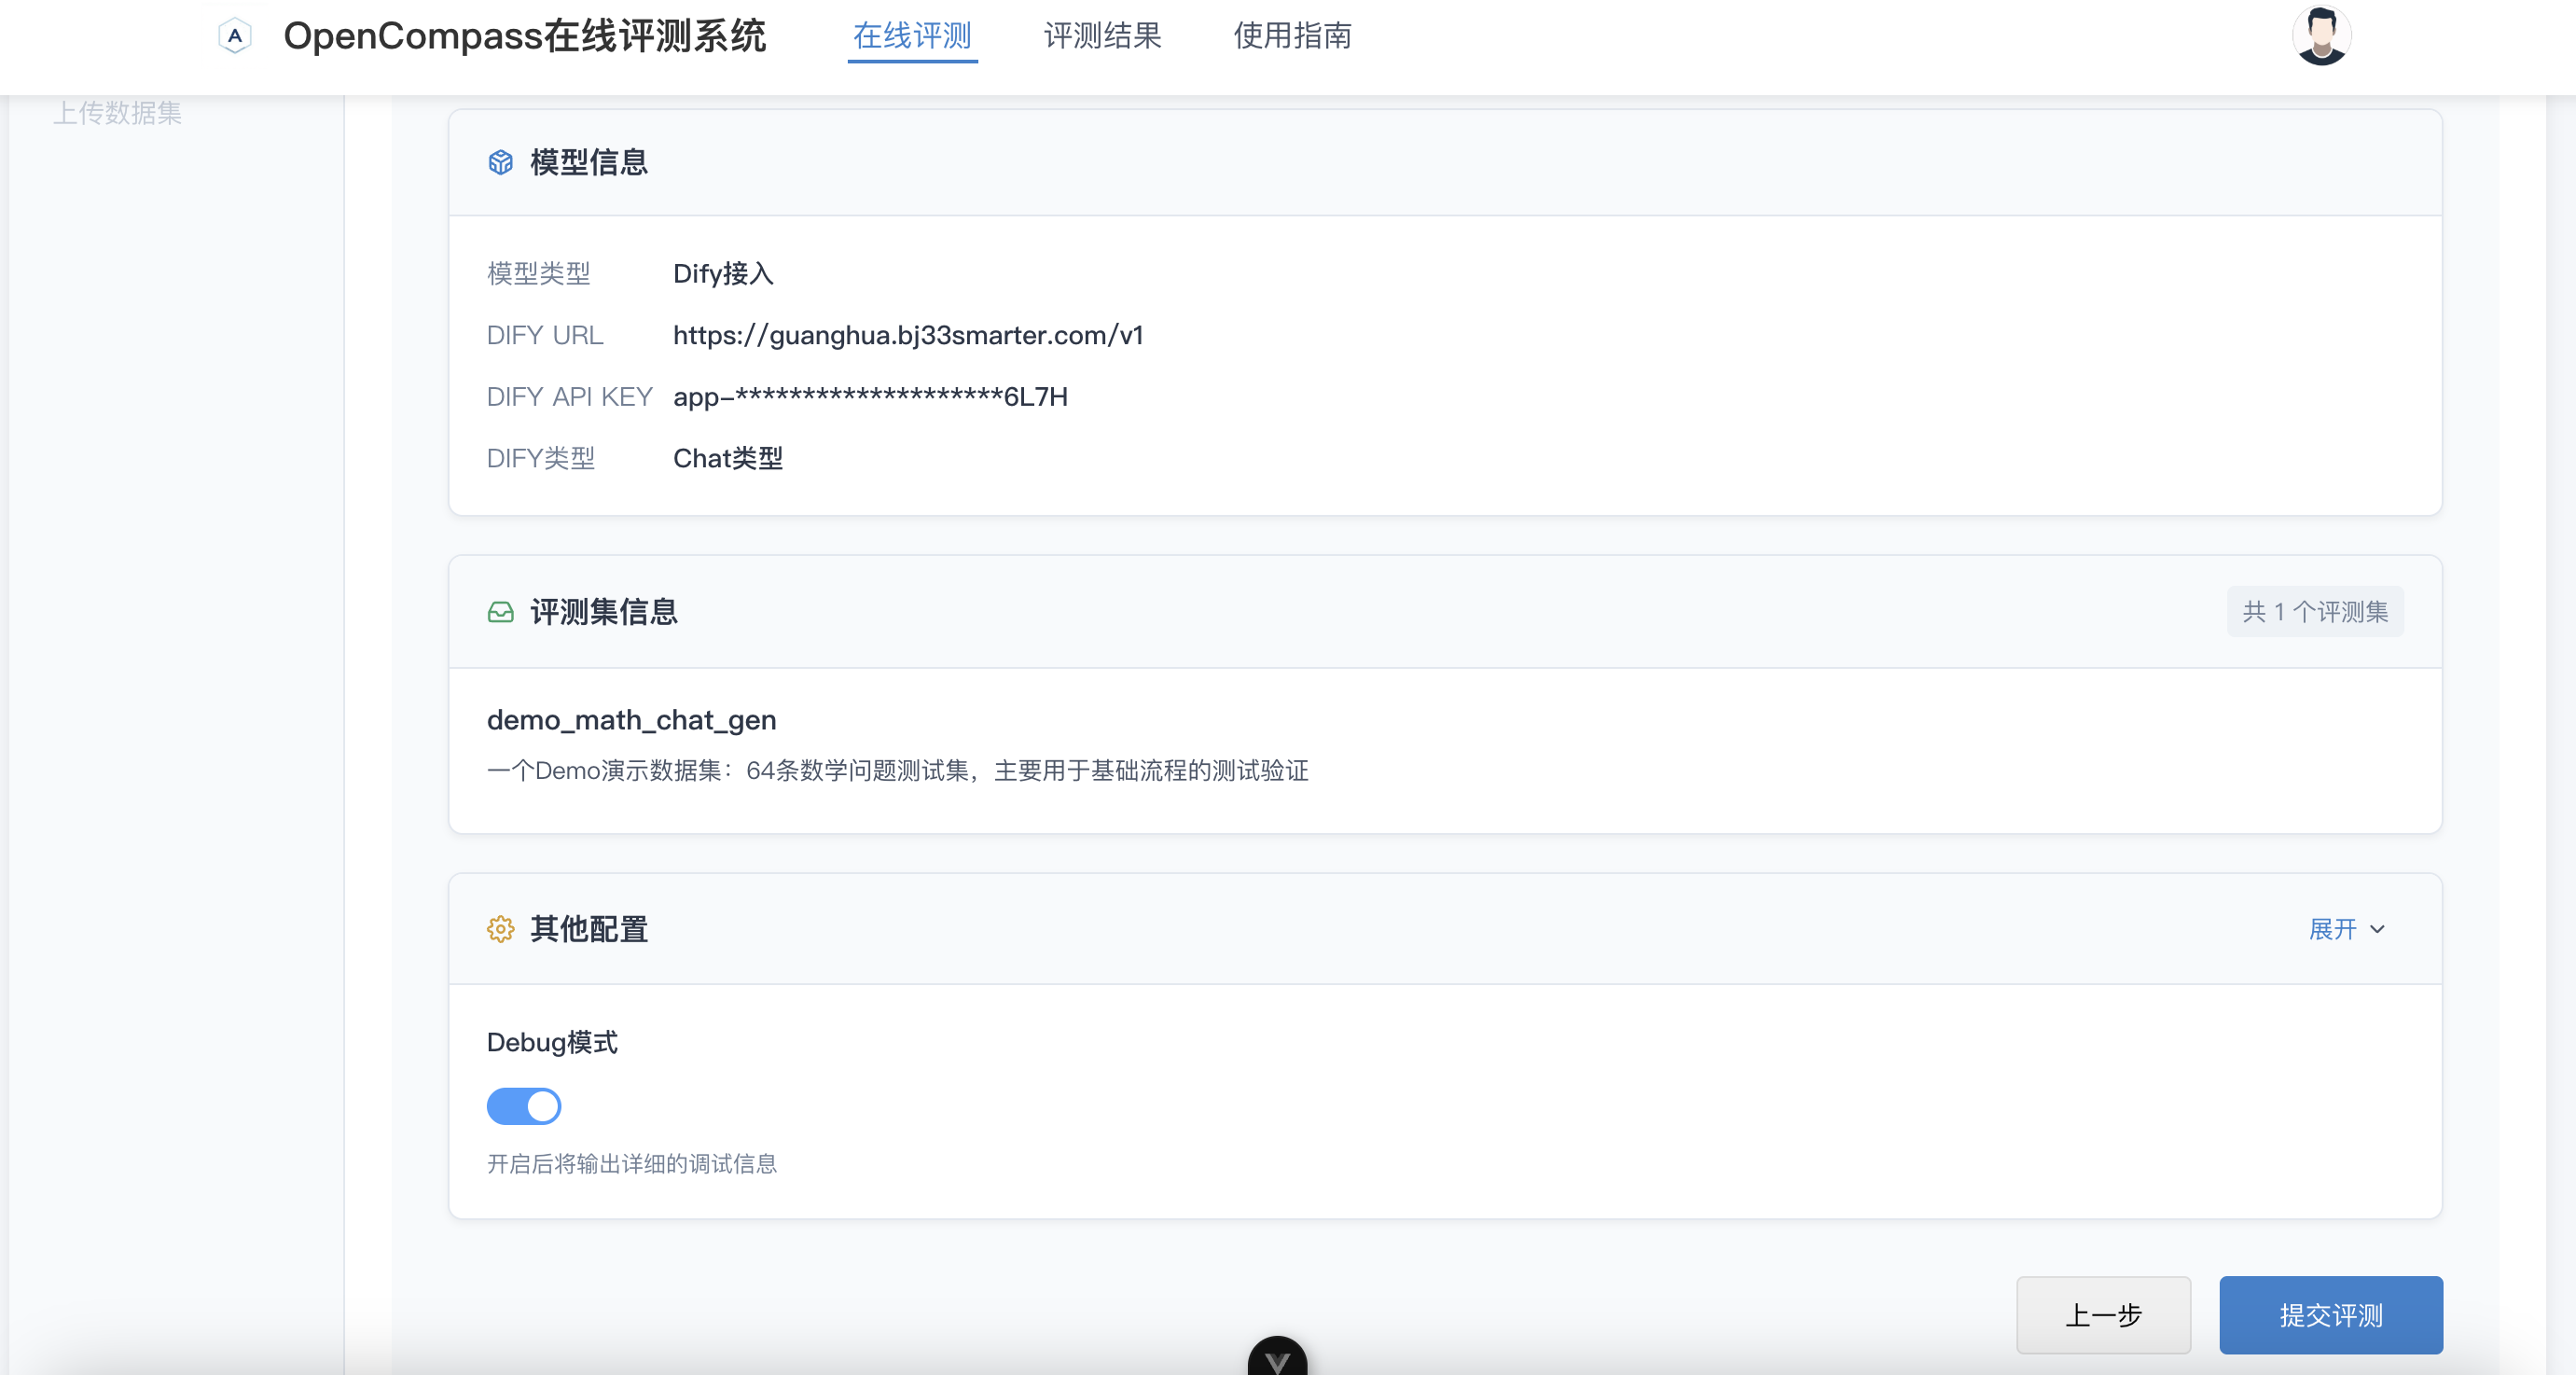The height and width of the screenshot is (1375, 2576).
Task: Click the masked DIFY API KEY value
Action: click(870, 397)
